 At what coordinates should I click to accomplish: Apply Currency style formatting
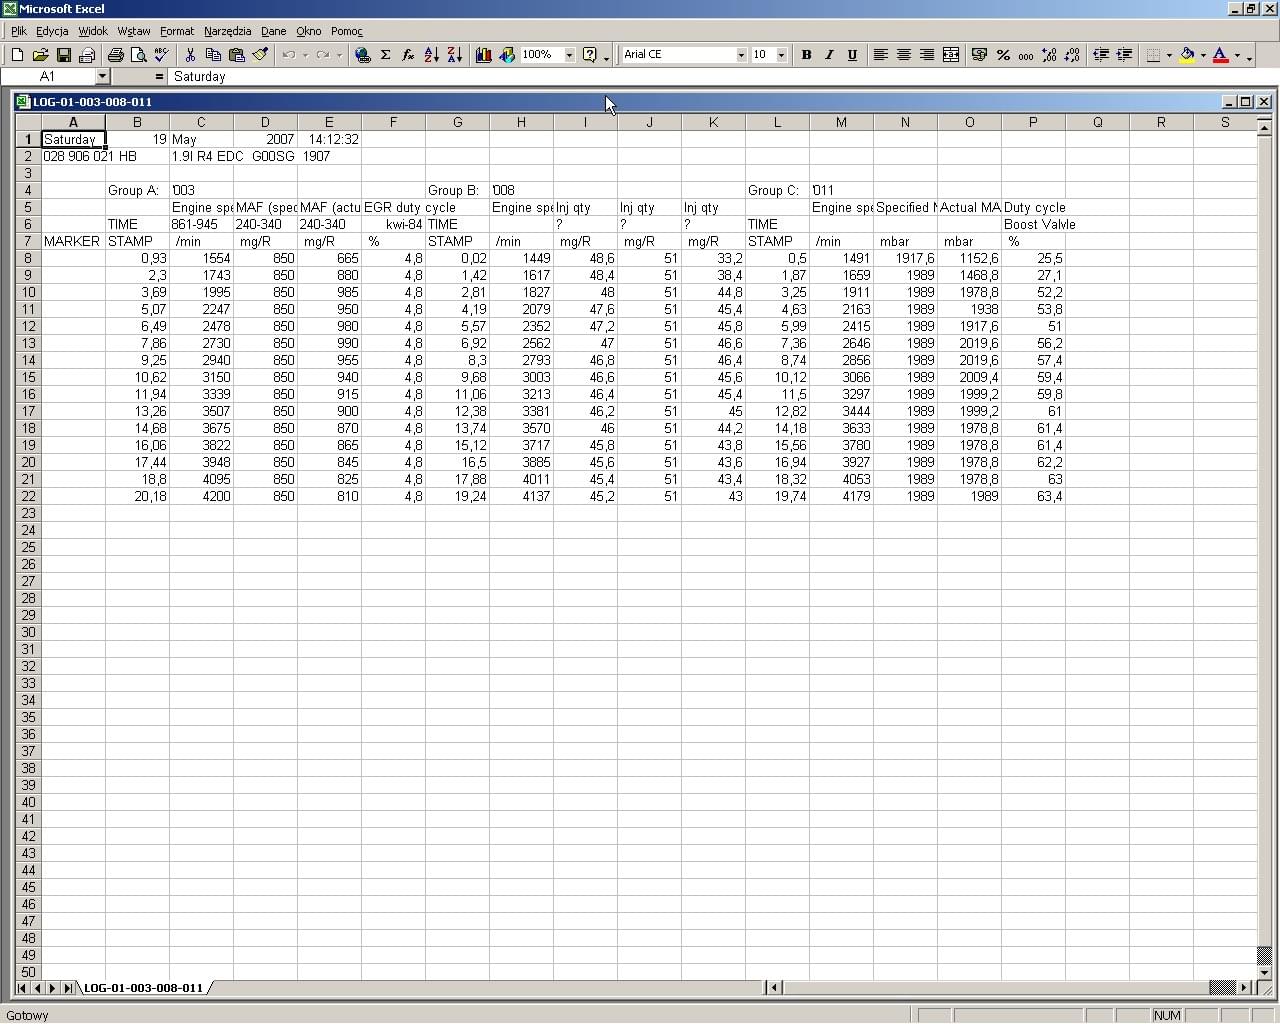pos(980,55)
